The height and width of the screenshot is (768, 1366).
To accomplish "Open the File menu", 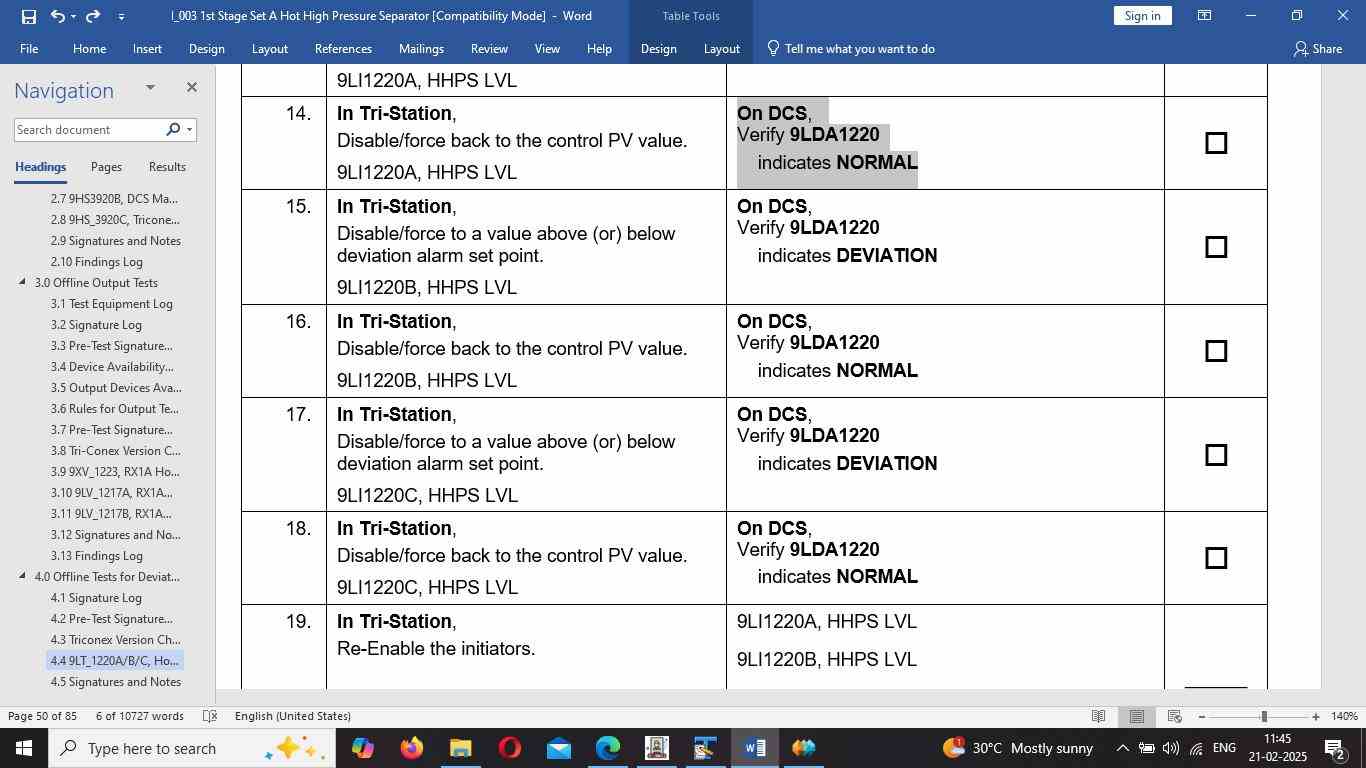I will [29, 48].
